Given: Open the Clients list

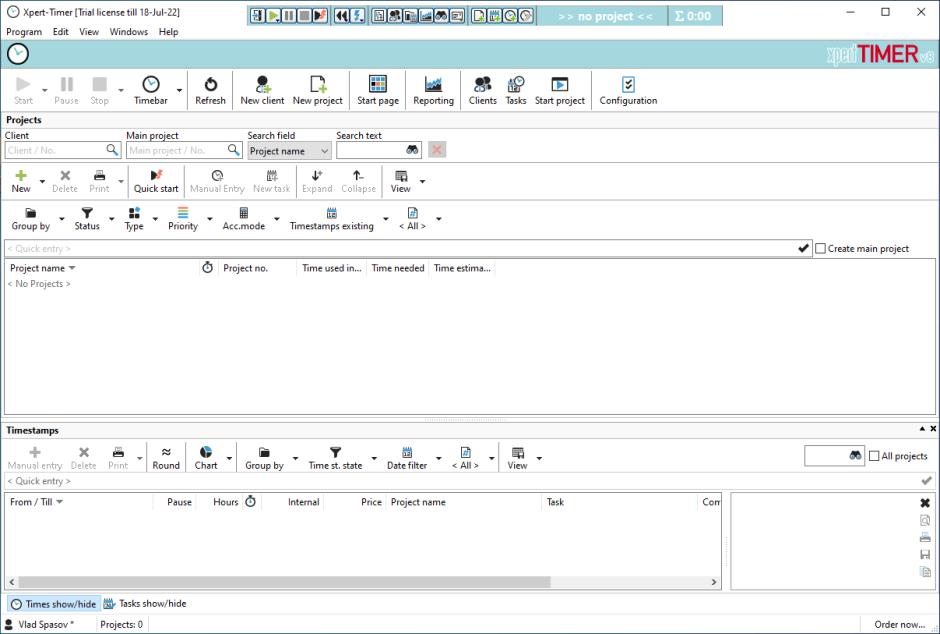Looking at the screenshot, I should click(x=483, y=90).
